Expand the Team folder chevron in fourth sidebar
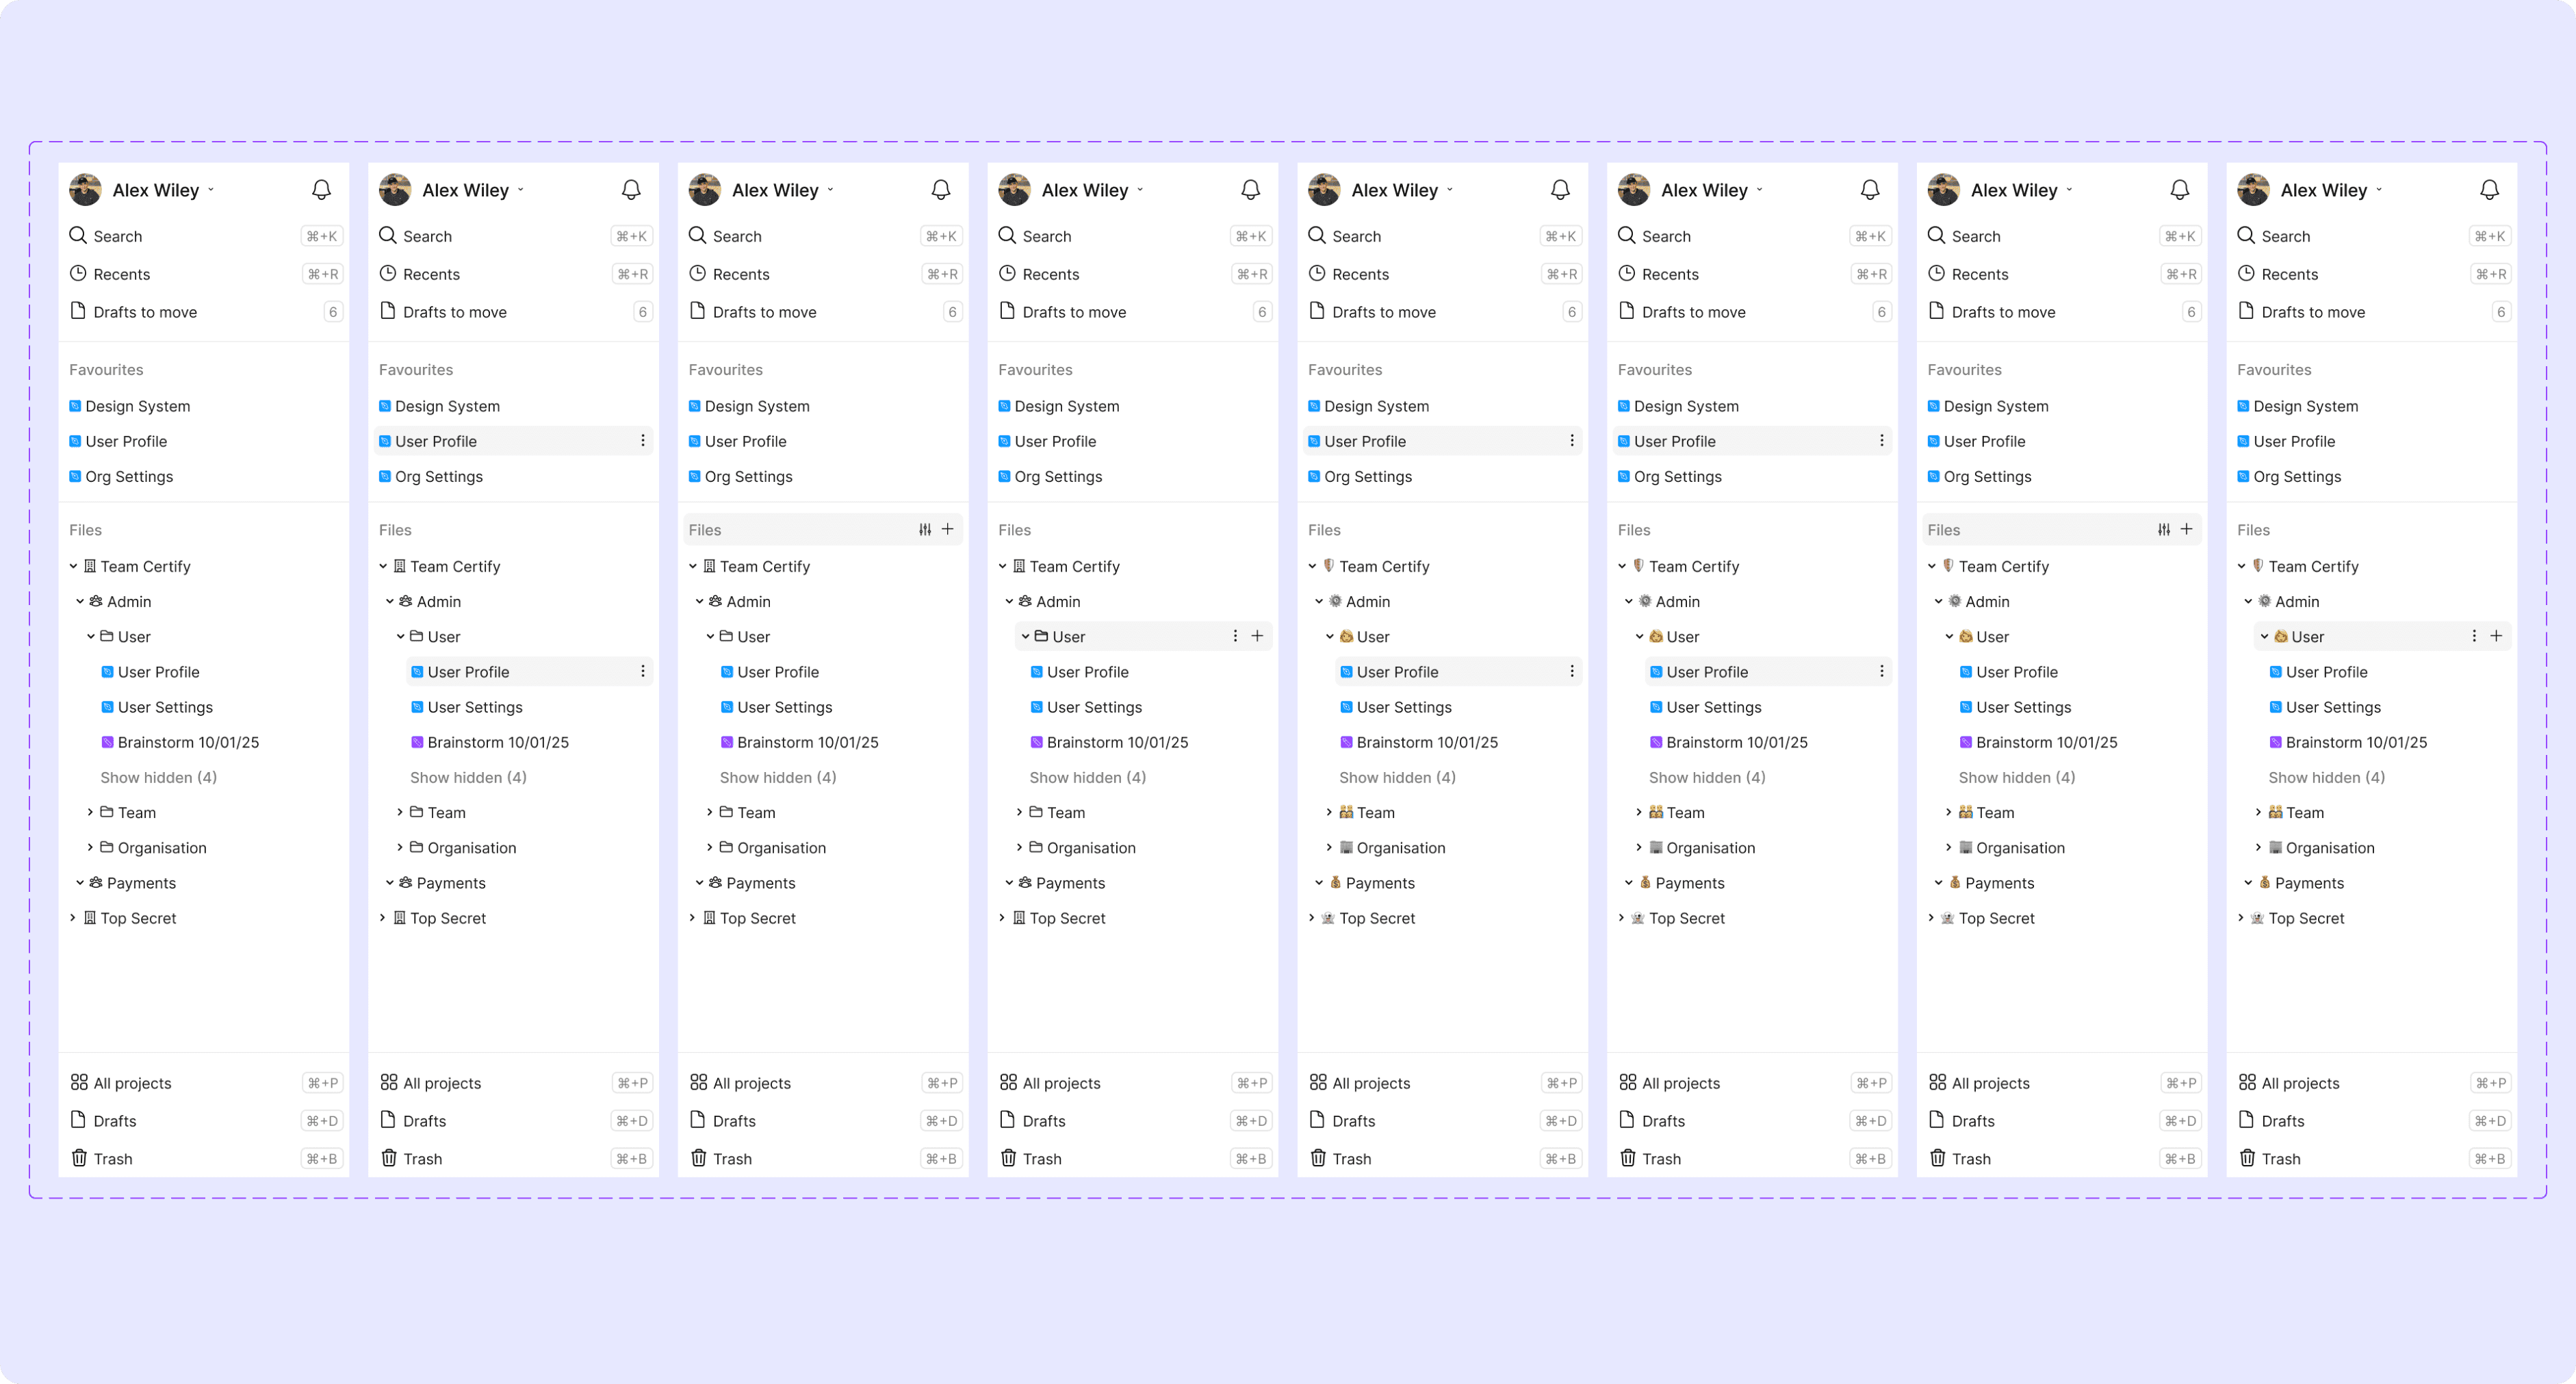 pos(1019,812)
